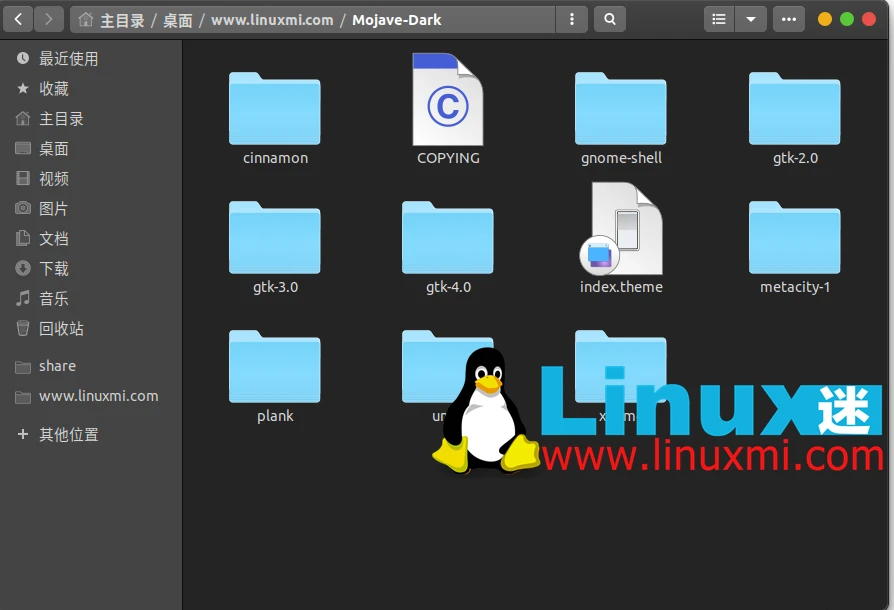This screenshot has height=610, width=894.
Task: Open search with the magnifier icon
Action: (x=609, y=19)
